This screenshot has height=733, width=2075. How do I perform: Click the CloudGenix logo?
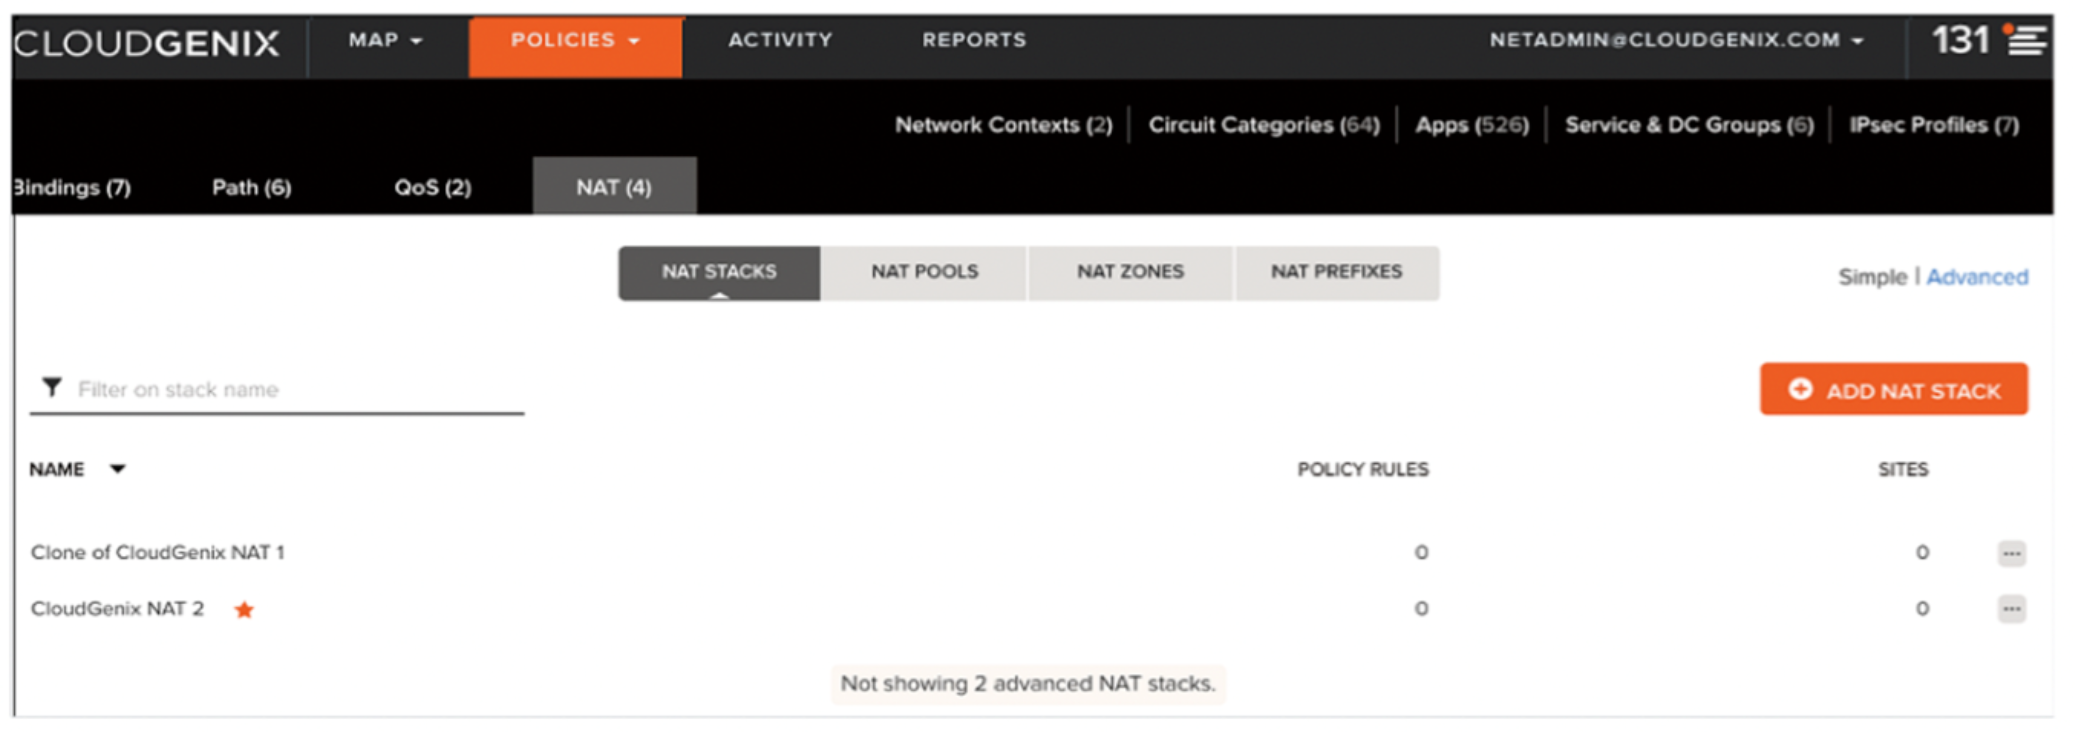click(147, 43)
